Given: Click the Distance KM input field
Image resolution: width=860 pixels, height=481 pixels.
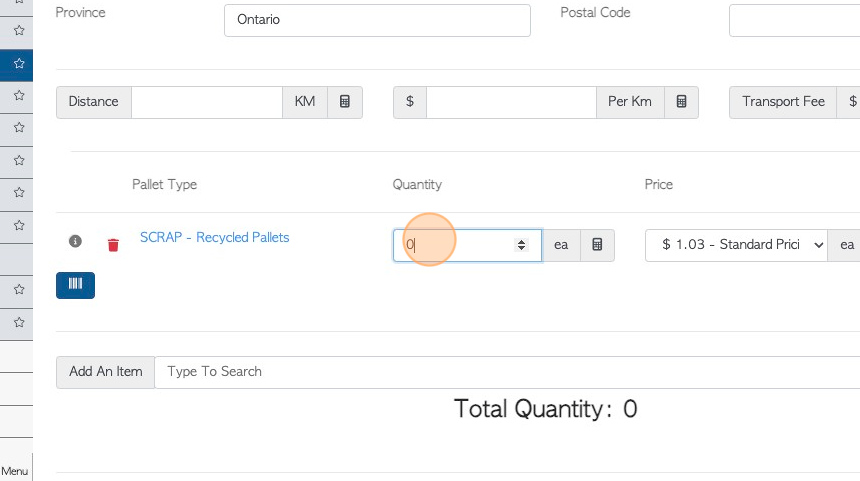Looking at the screenshot, I should [x=207, y=102].
